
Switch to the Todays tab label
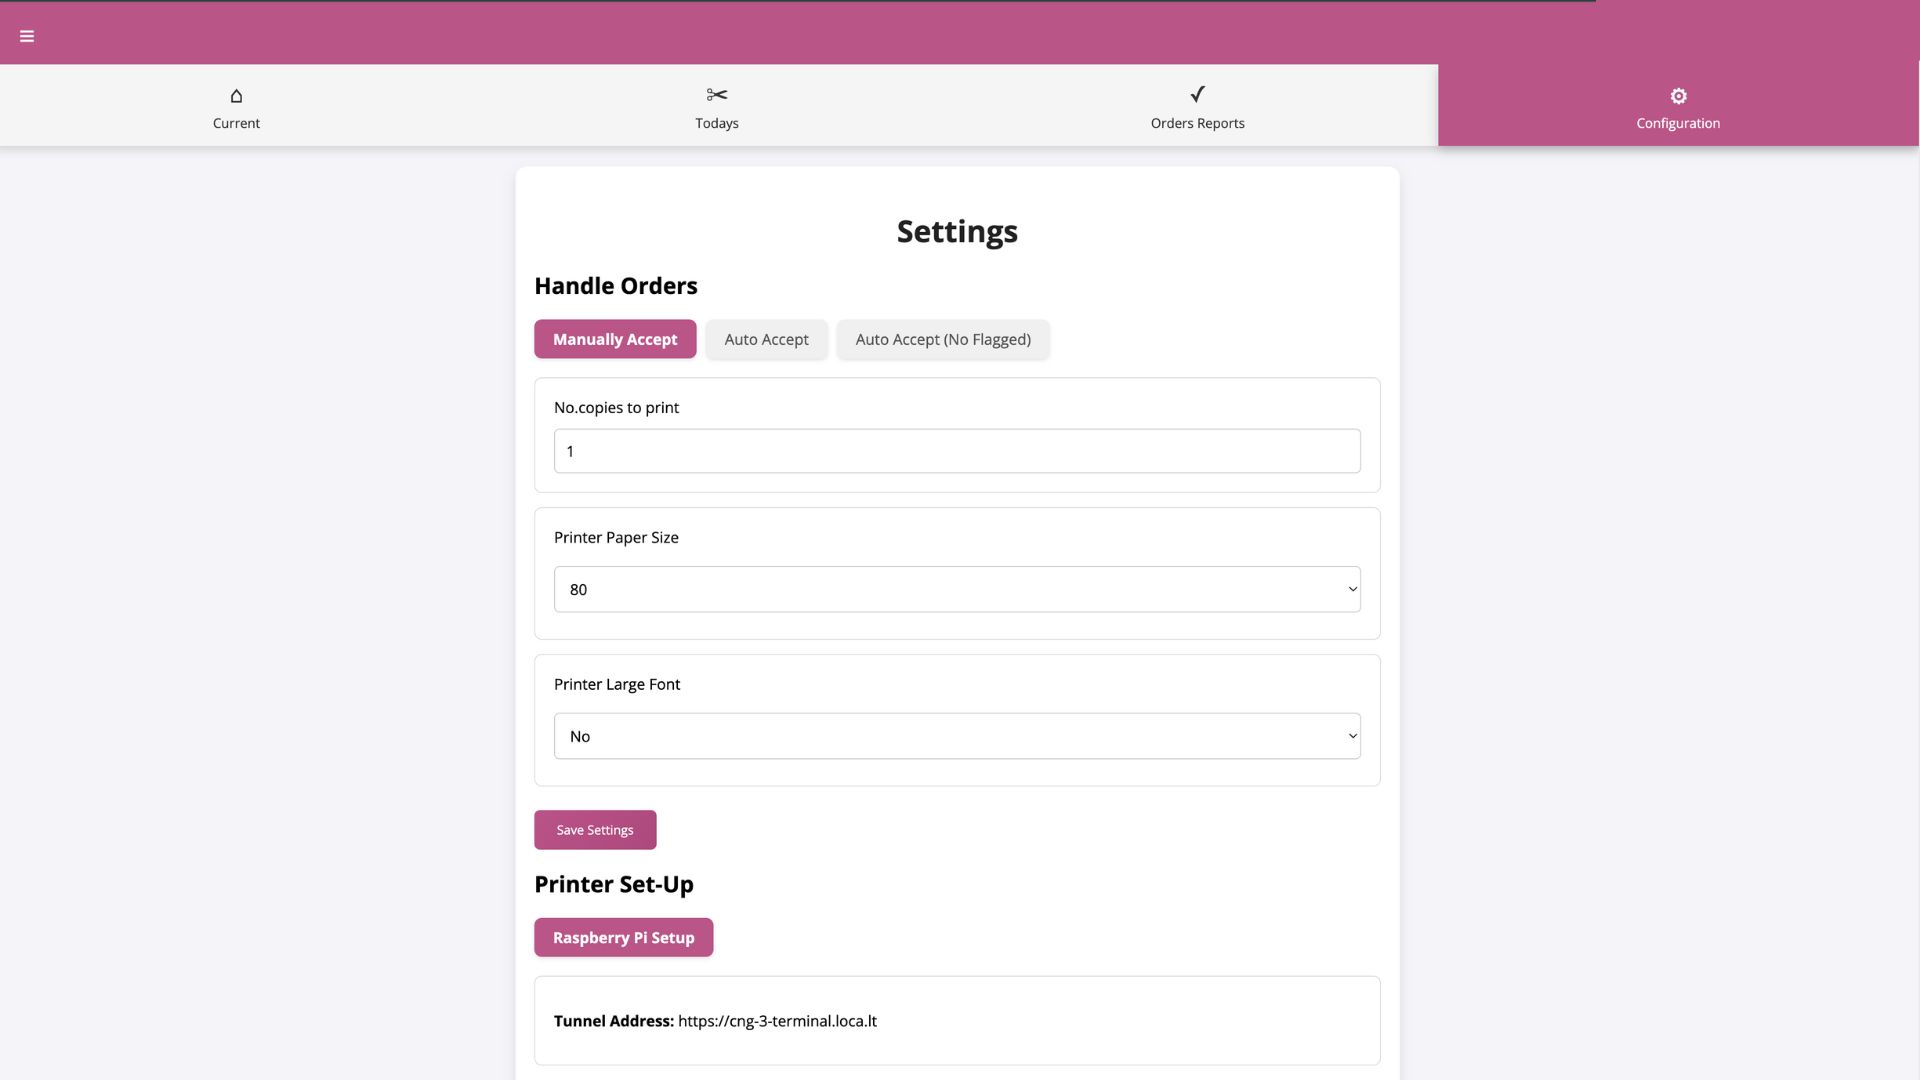click(x=716, y=123)
